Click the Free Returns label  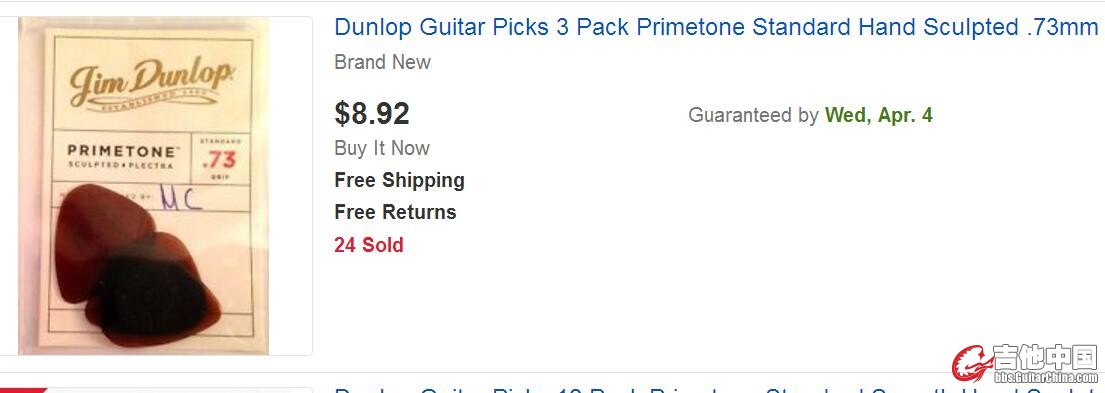click(395, 212)
